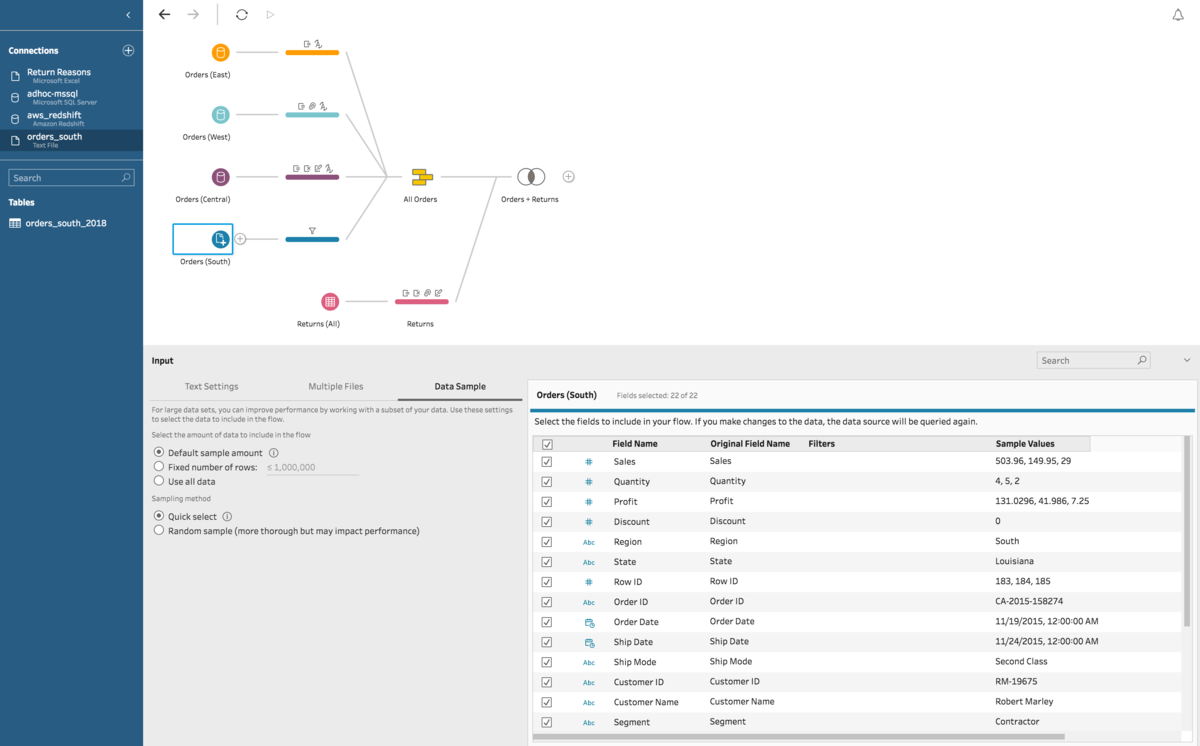
Task: Change the Segment field Abc type icon
Action: coord(589,722)
